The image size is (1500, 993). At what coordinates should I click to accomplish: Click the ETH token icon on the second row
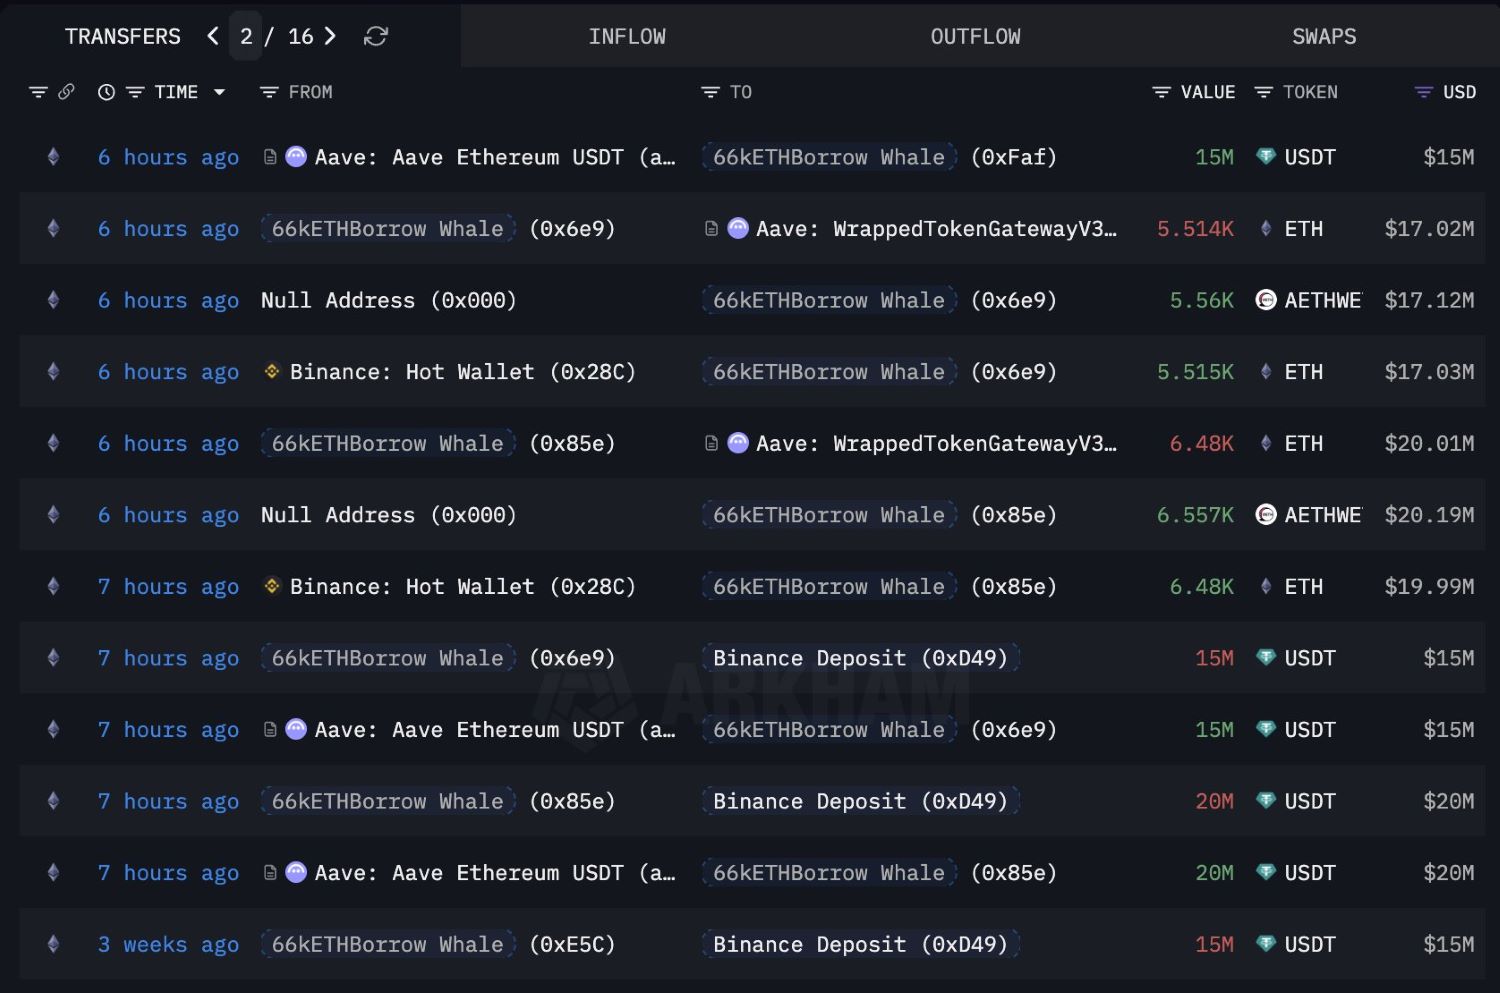(x=1266, y=228)
